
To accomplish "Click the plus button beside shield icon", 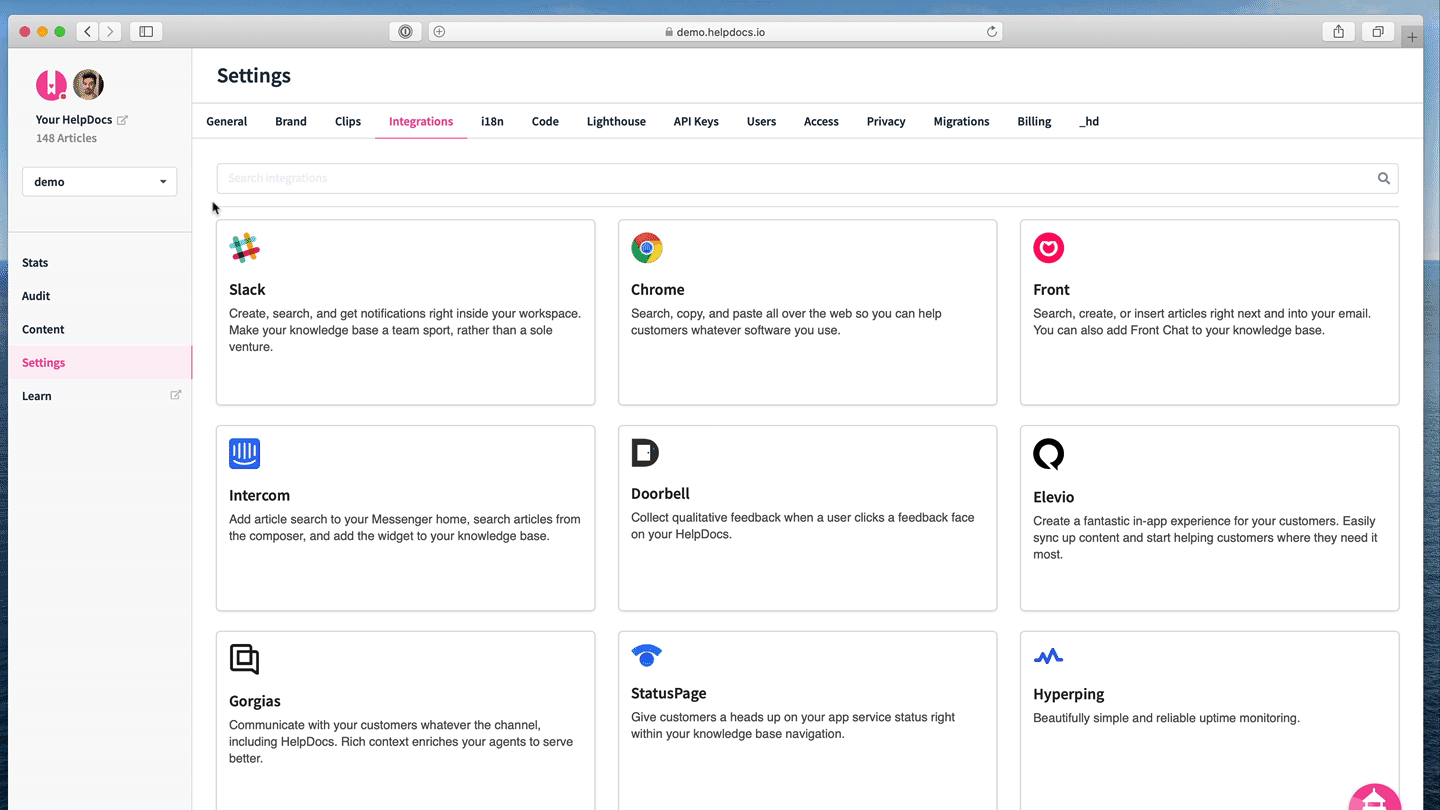I will 439,32.
